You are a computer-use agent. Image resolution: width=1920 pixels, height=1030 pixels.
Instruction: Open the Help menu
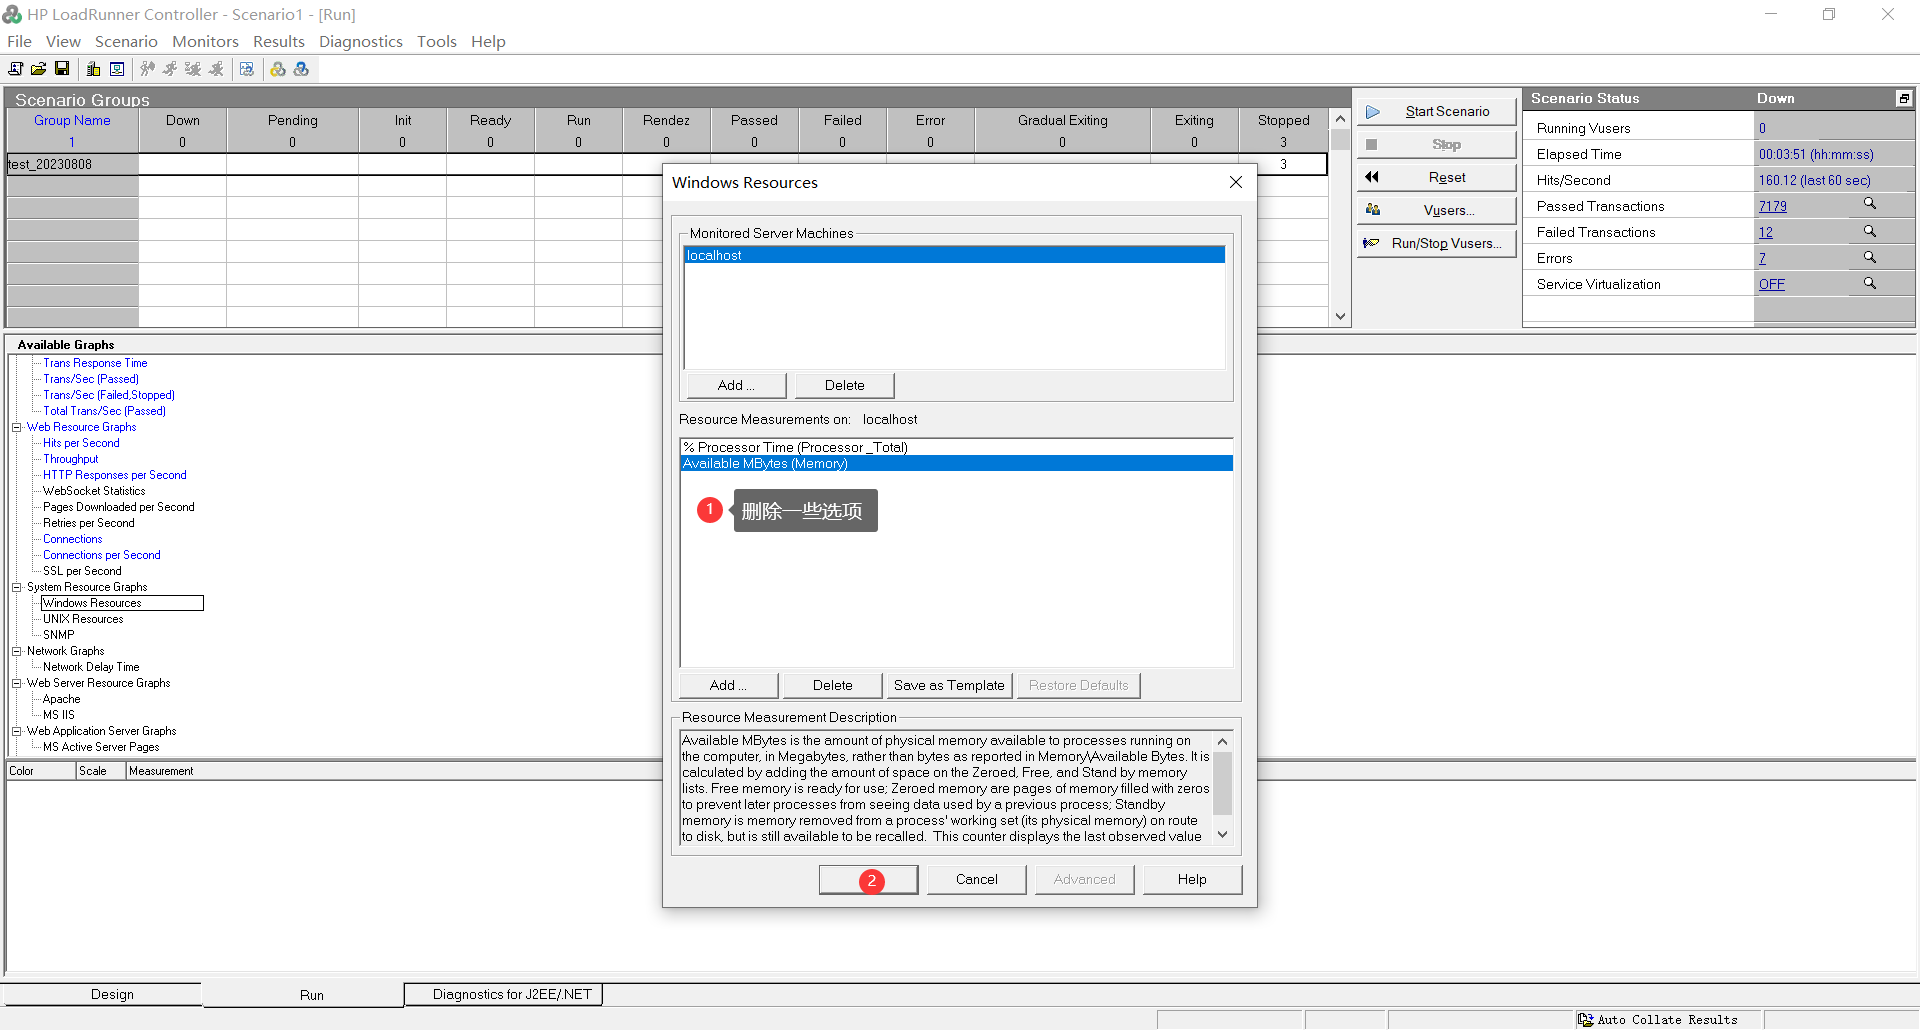[488, 41]
